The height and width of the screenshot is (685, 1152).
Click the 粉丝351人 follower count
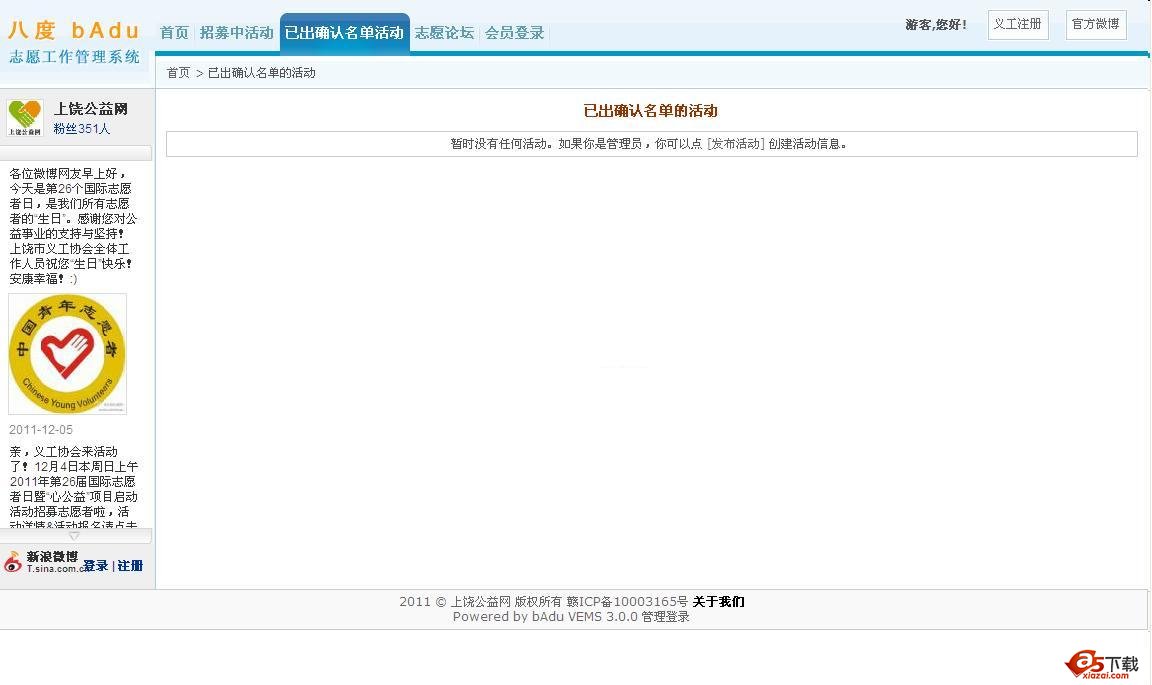point(82,129)
